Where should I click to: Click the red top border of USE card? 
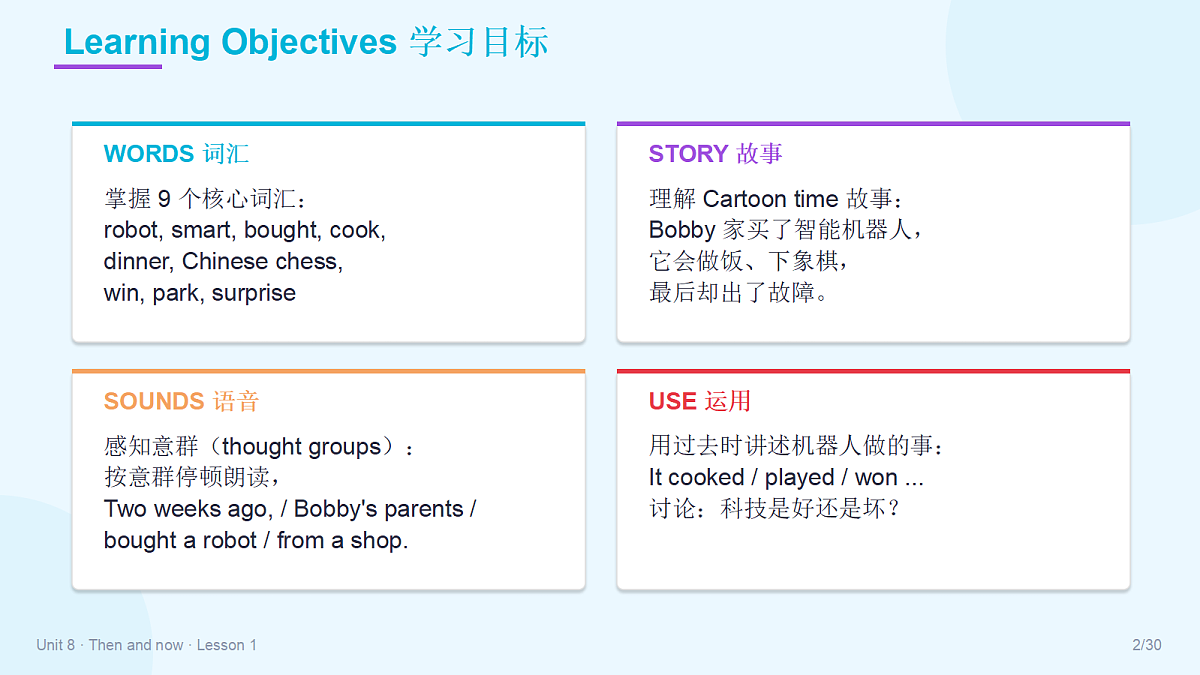point(873,371)
